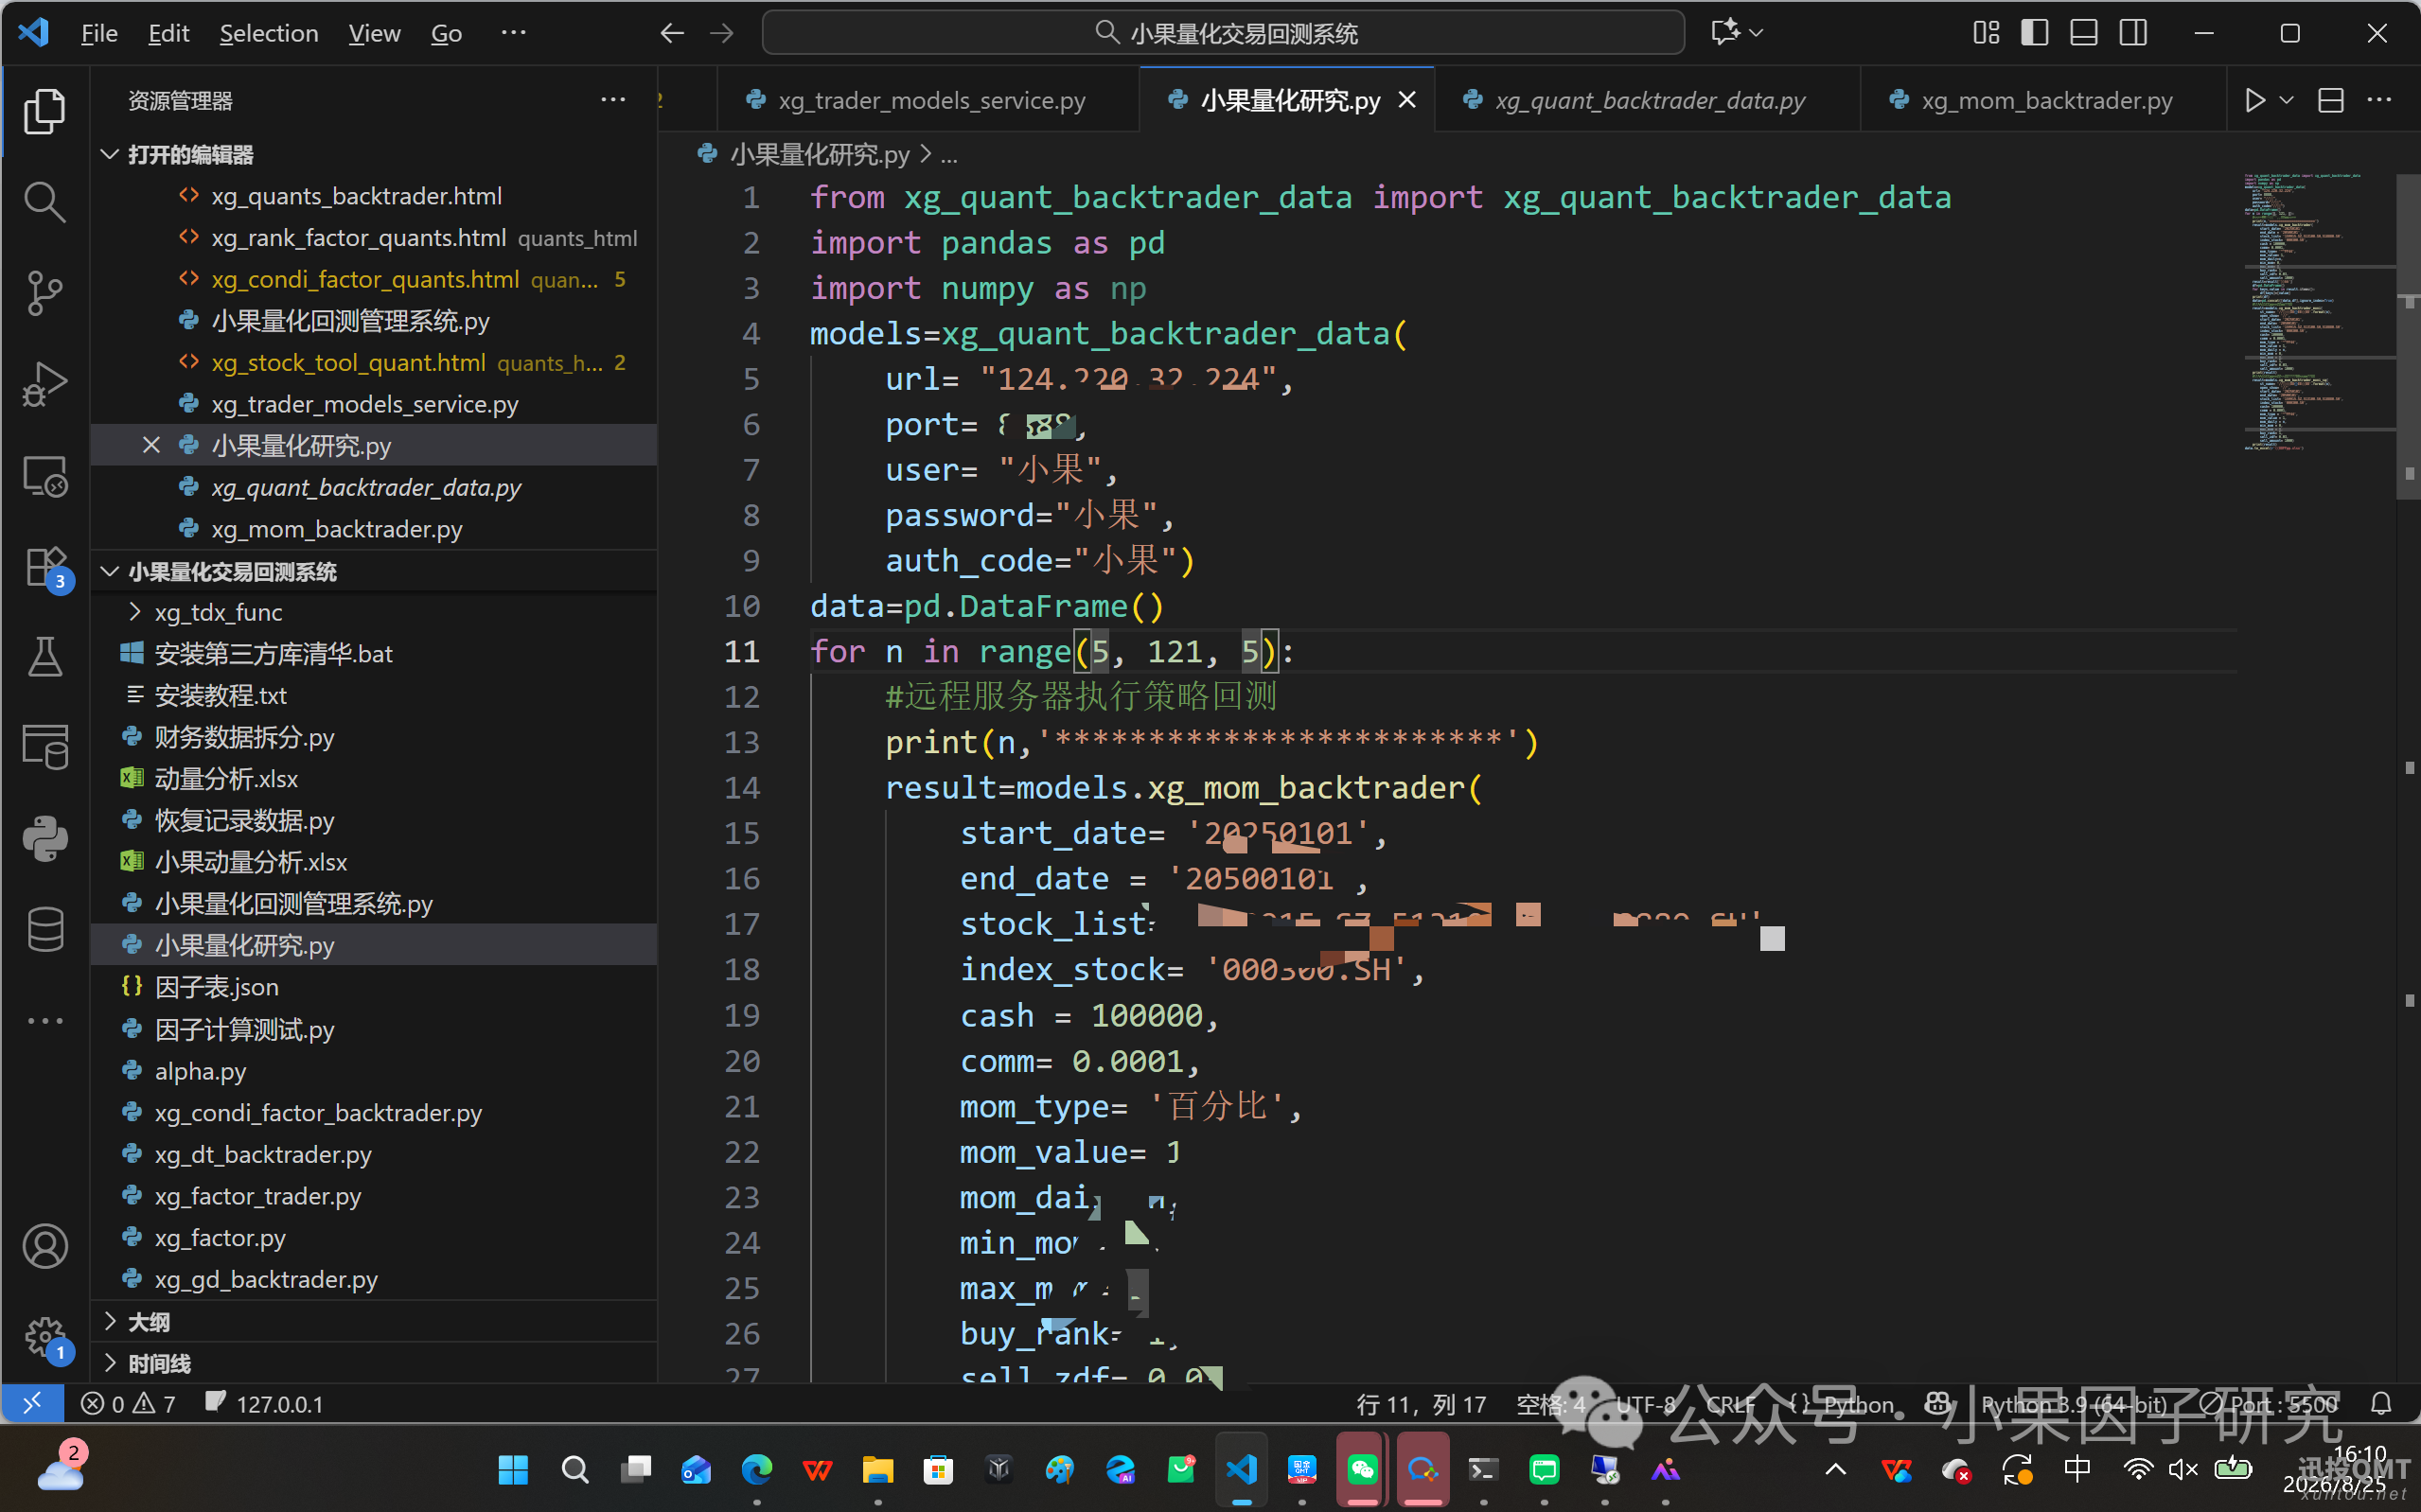Select Python 3.9 (64-bit) interpreter
The image size is (2421, 1512).
(2074, 1404)
